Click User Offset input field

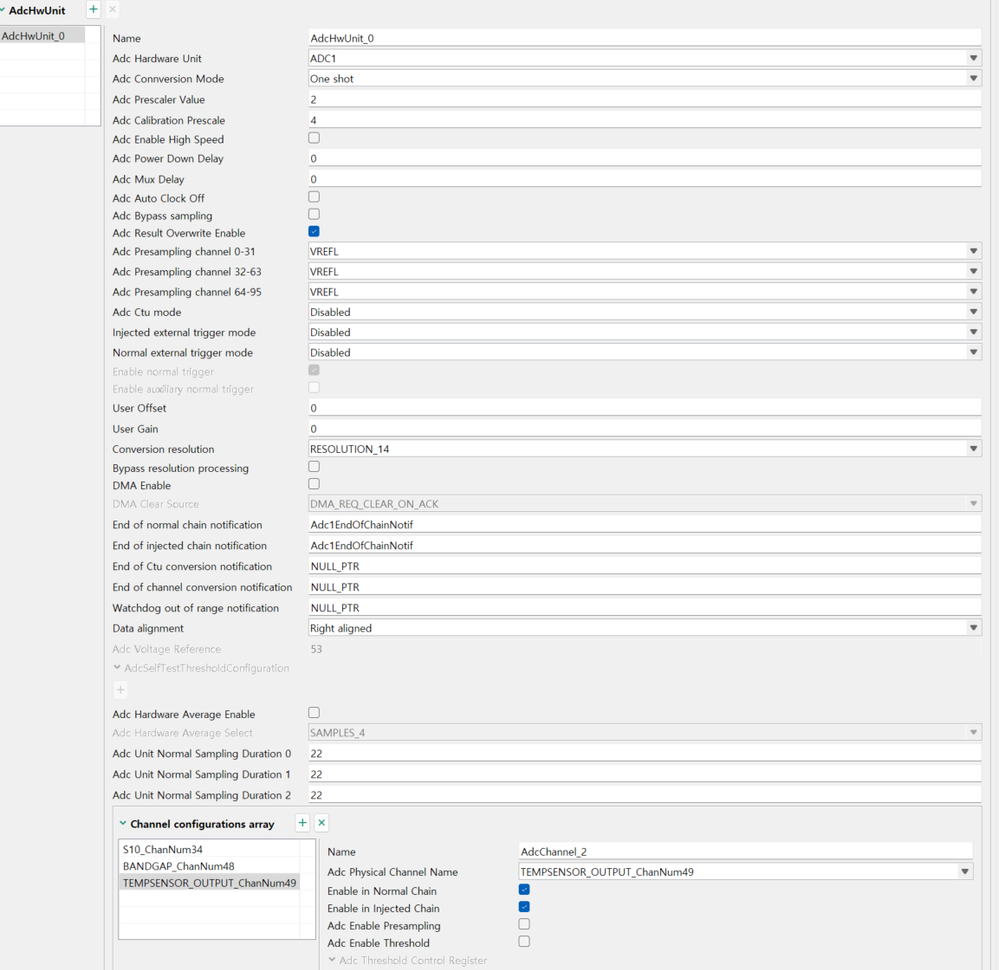click(x=645, y=408)
